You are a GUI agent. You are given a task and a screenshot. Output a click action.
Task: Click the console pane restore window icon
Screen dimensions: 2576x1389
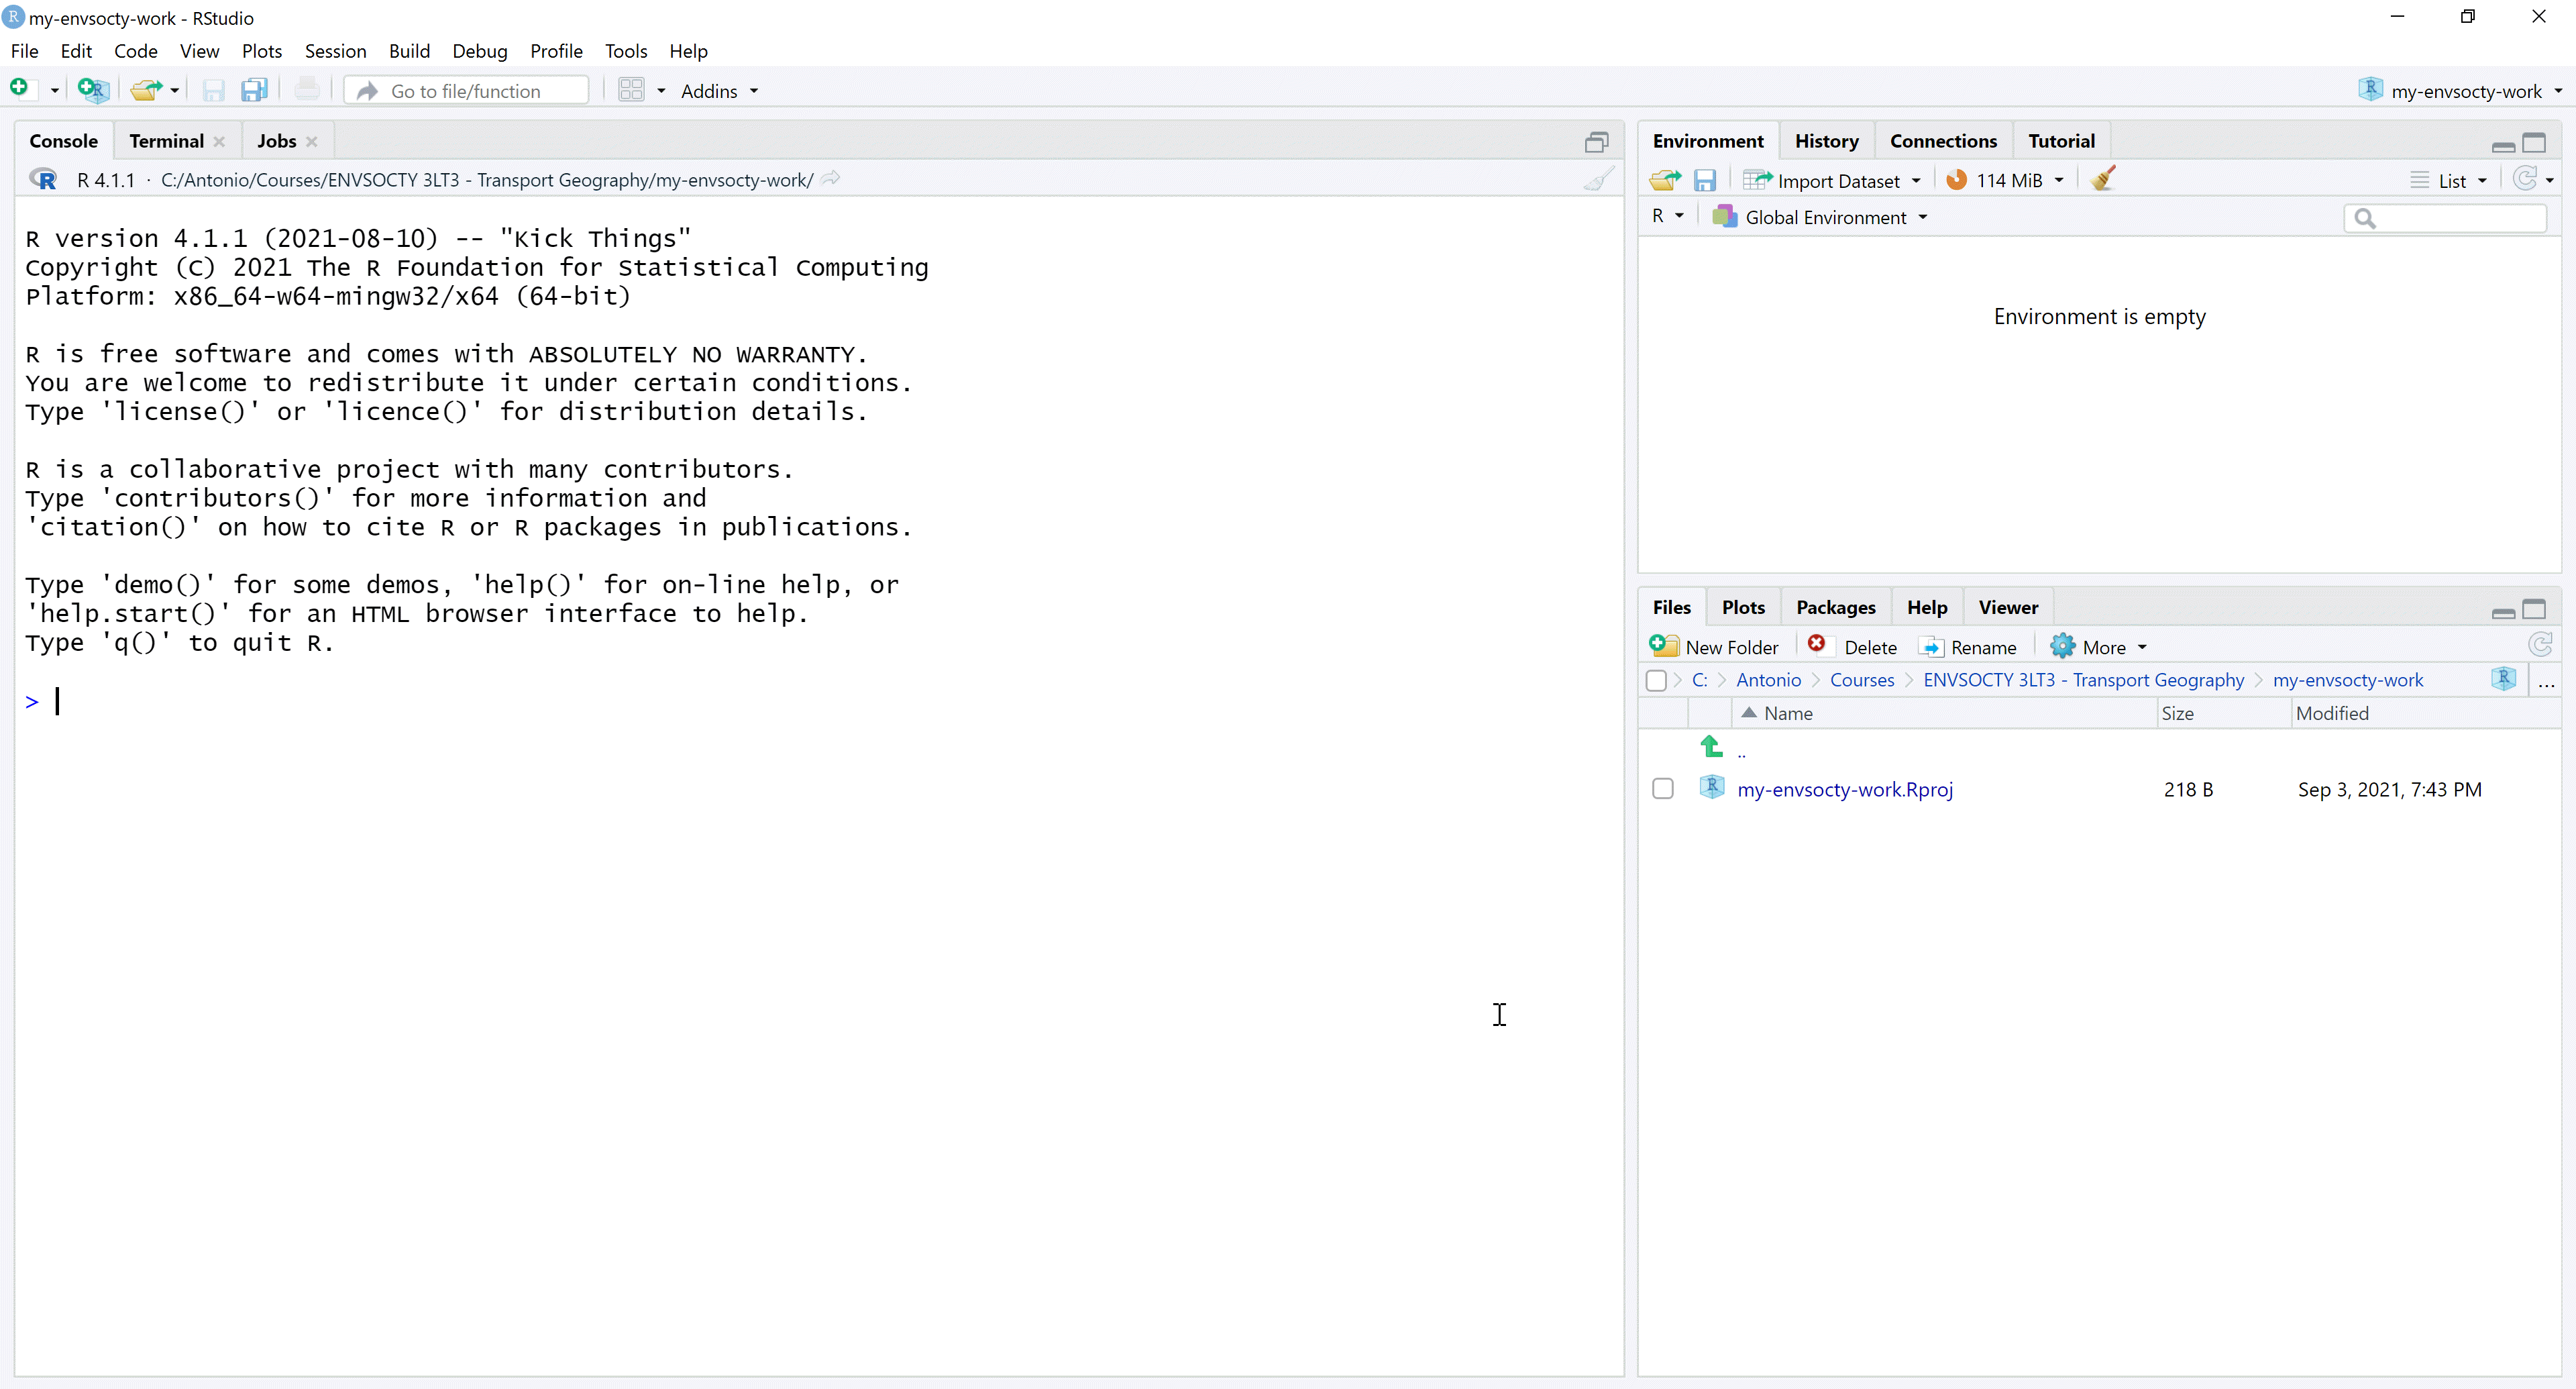[1596, 142]
